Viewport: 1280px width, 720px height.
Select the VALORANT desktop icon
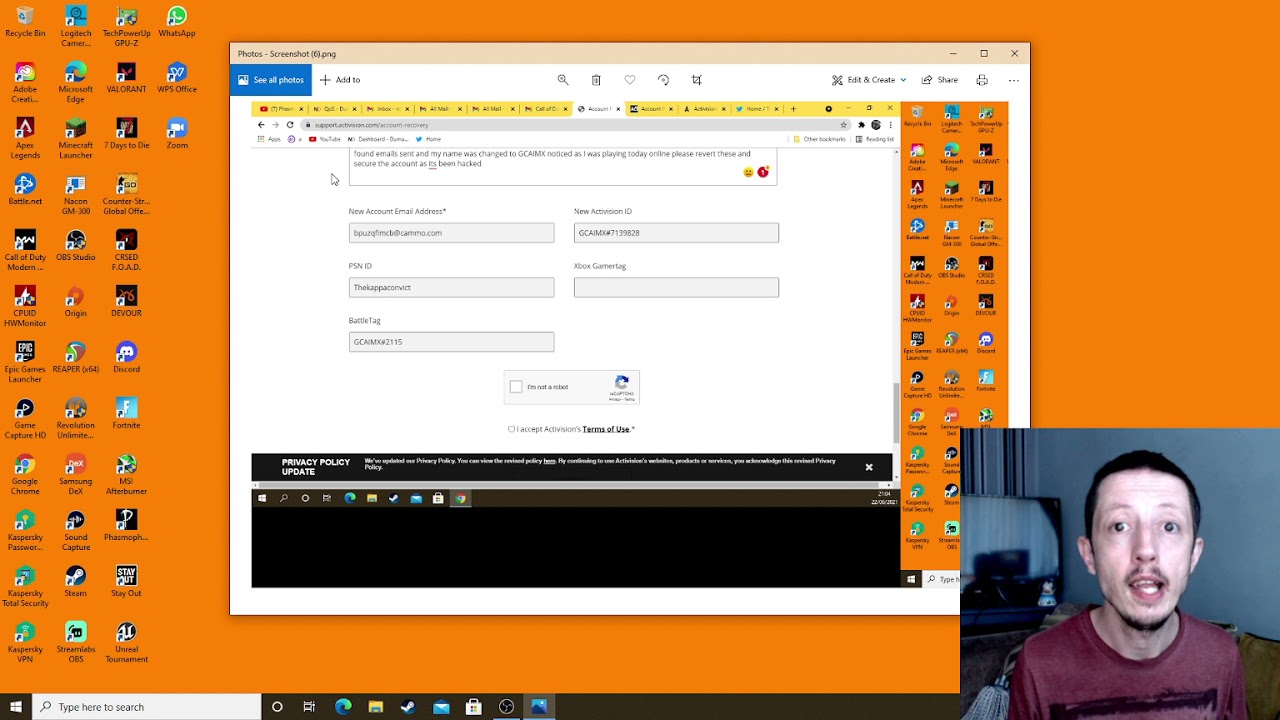click(x=126, y=78)
